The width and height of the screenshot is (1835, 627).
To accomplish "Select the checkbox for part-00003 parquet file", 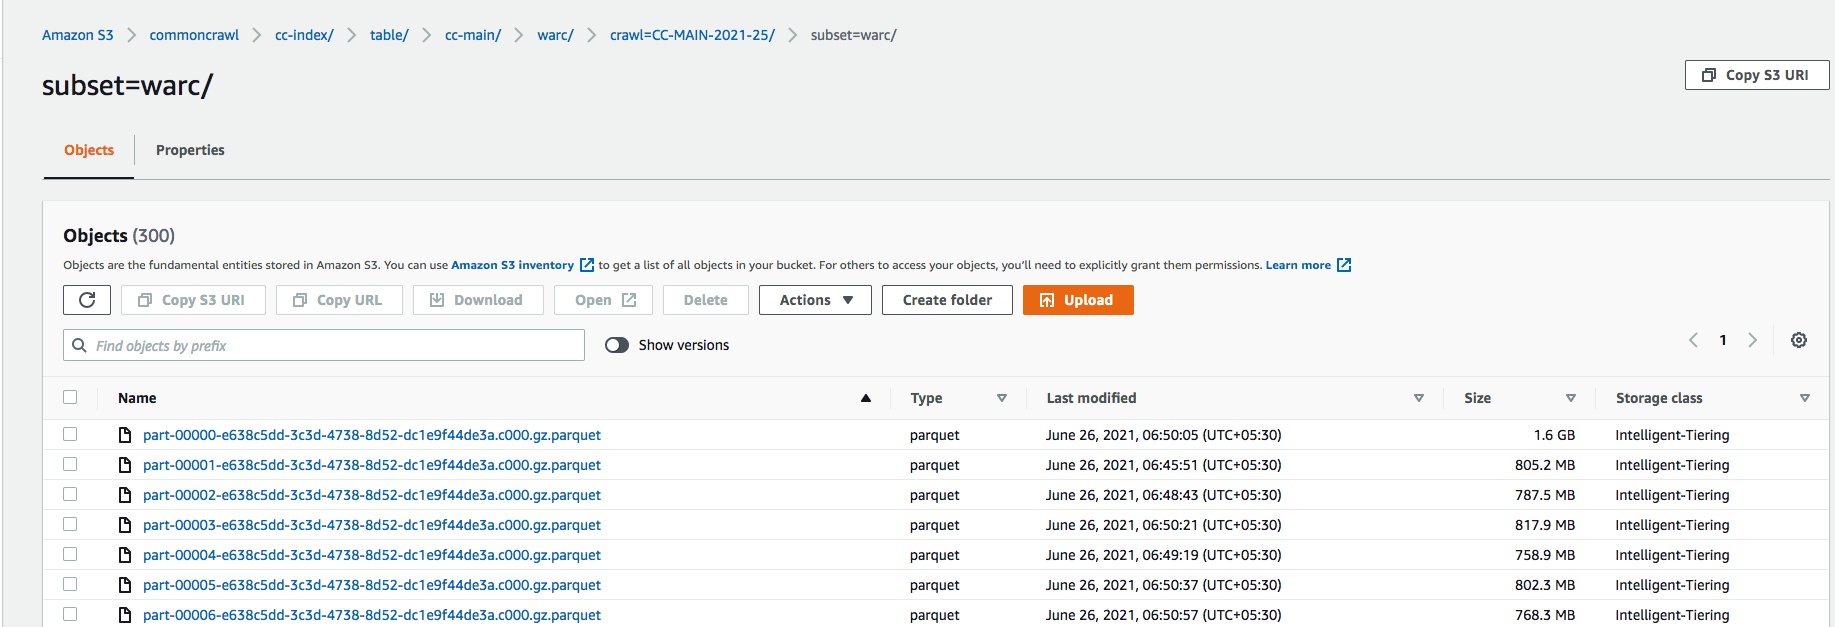I will pos(70,524).
